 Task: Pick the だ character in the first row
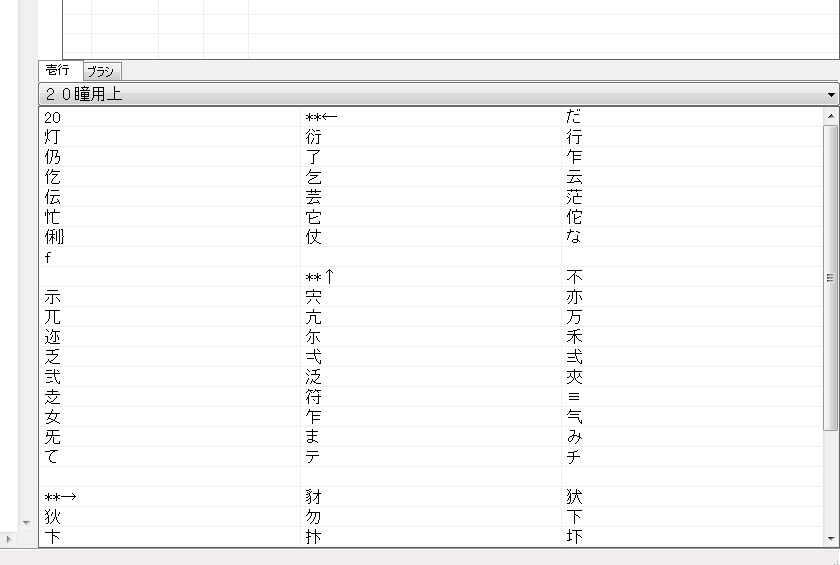pos(573,117)
